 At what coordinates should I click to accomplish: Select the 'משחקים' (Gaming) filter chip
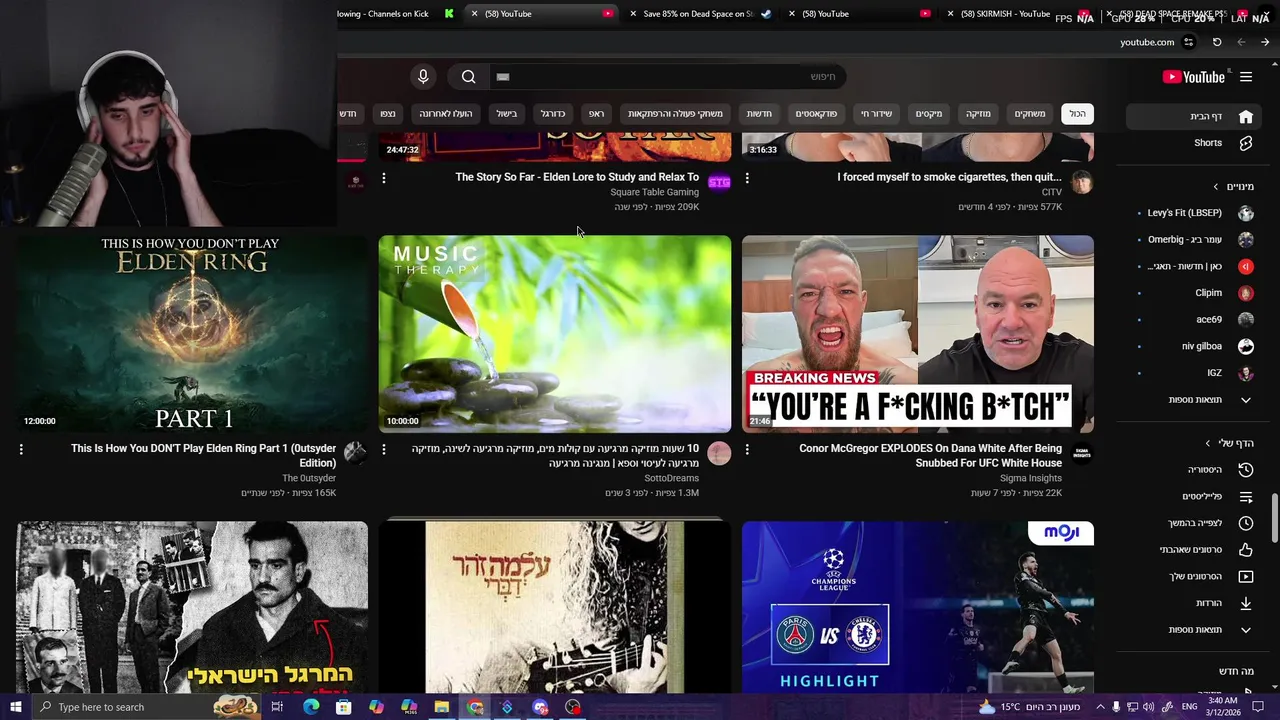[x=1030, y=114]
